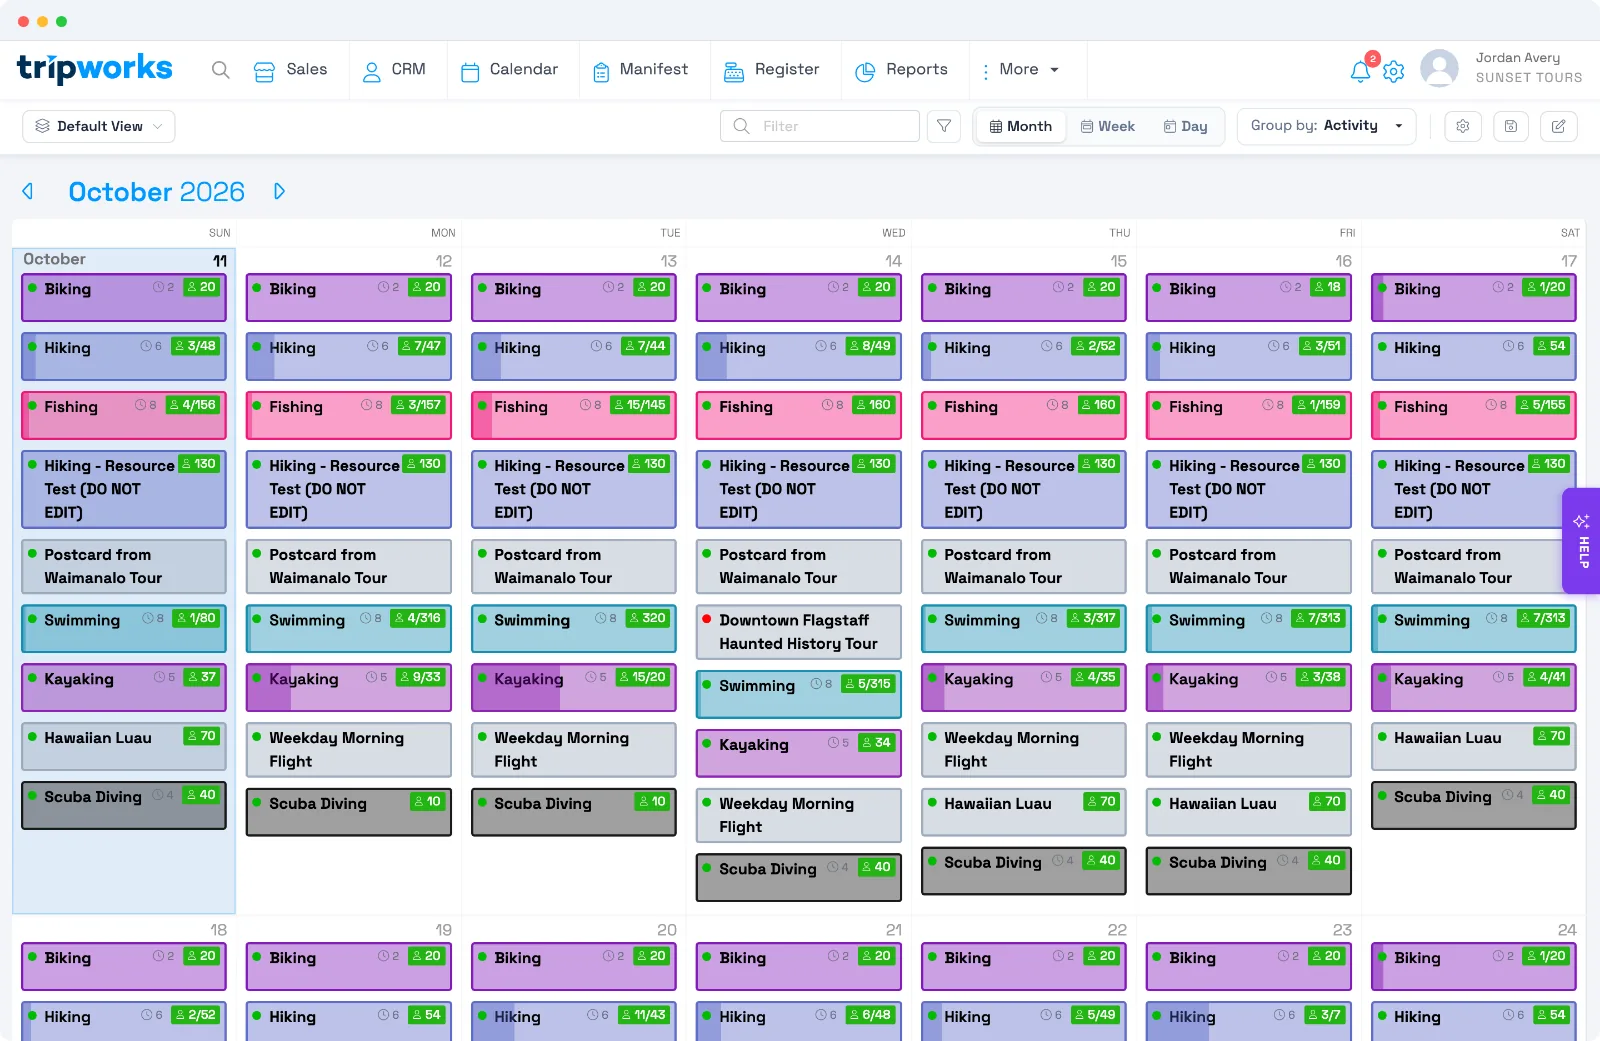Click the save view icon
Image resolution: width=1600 pixels, height=1041 pixels.
pos(1511,126)
